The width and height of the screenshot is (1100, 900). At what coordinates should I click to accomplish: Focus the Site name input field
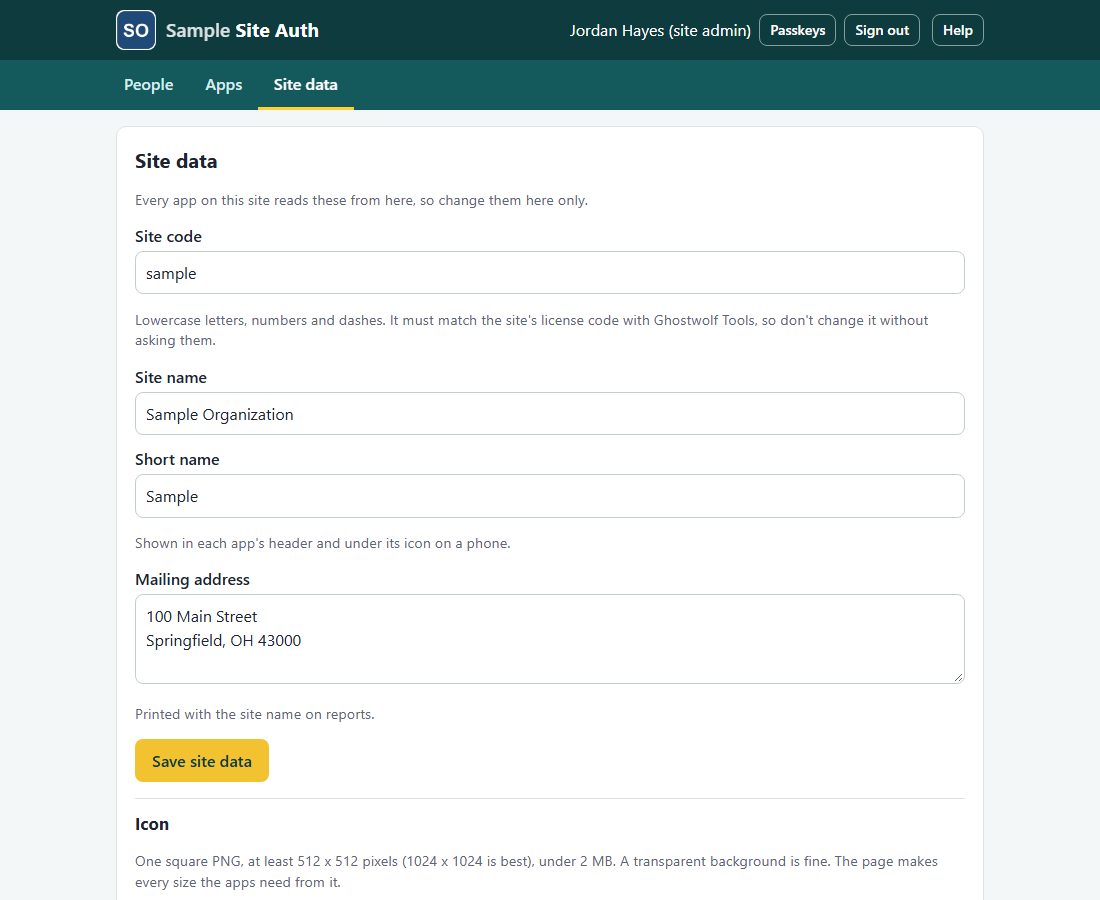[x=549, y=414]
